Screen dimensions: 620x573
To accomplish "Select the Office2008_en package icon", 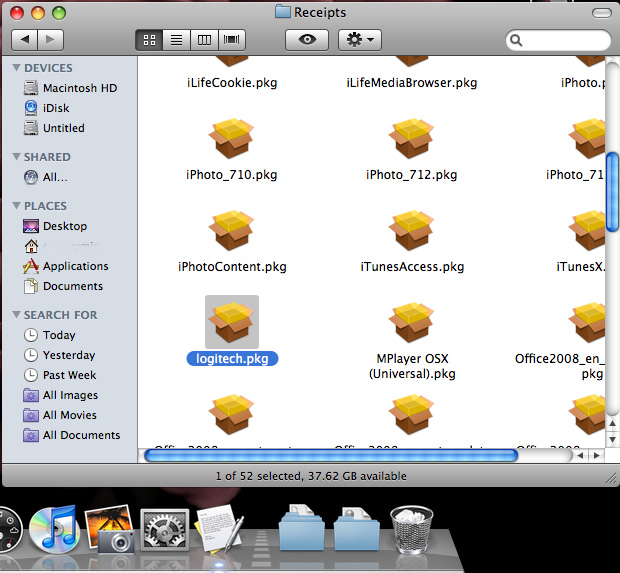I will [586, 323].
